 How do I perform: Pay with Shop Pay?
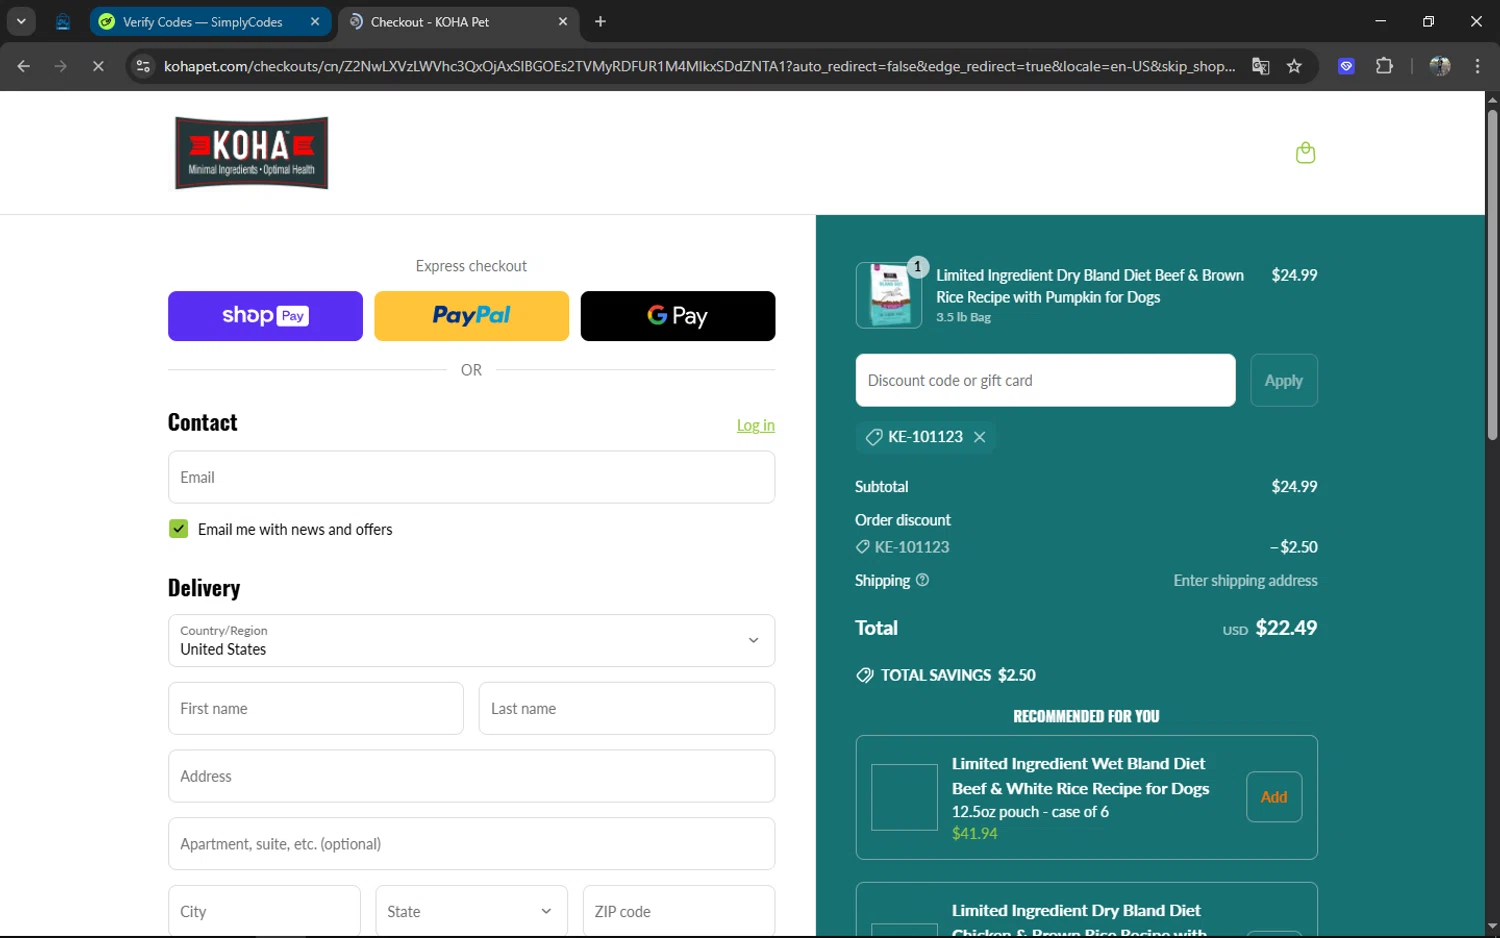coord(265,316)
